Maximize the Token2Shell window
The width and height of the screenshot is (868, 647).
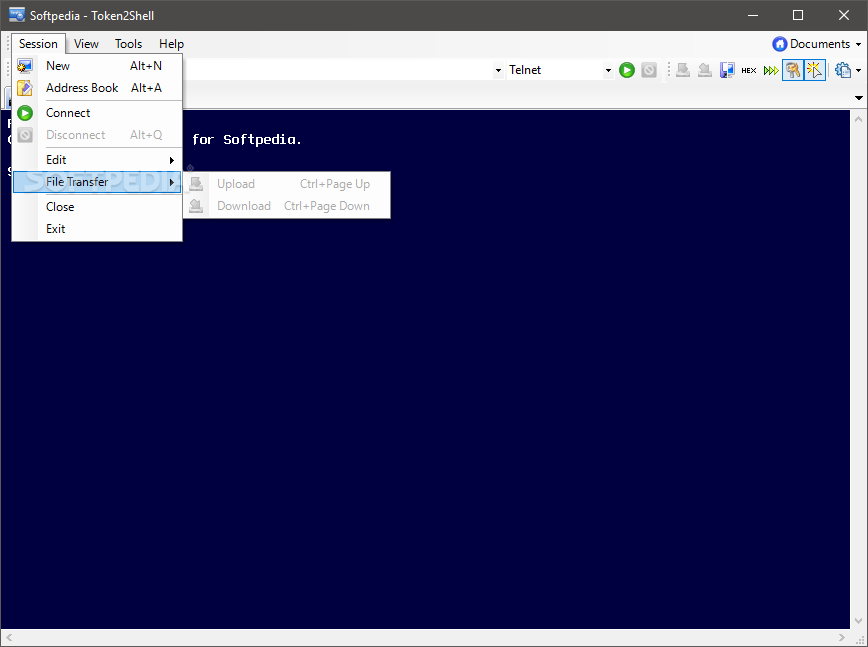click(x=798, y=15)
